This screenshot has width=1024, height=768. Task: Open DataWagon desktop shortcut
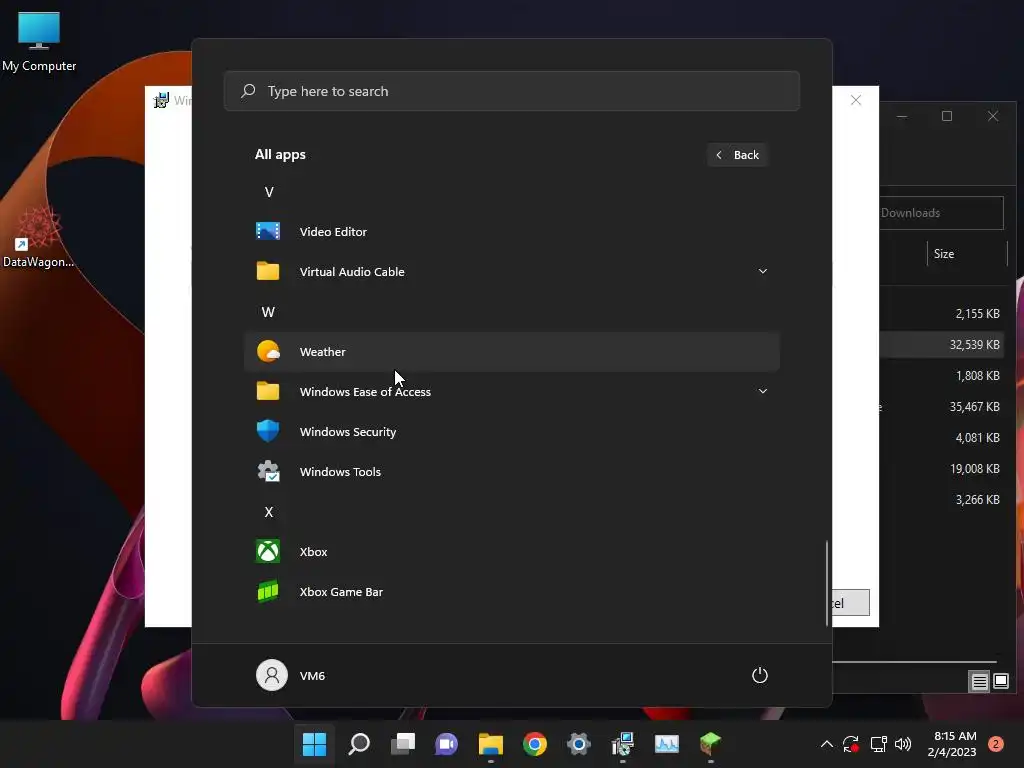[39, 236]
